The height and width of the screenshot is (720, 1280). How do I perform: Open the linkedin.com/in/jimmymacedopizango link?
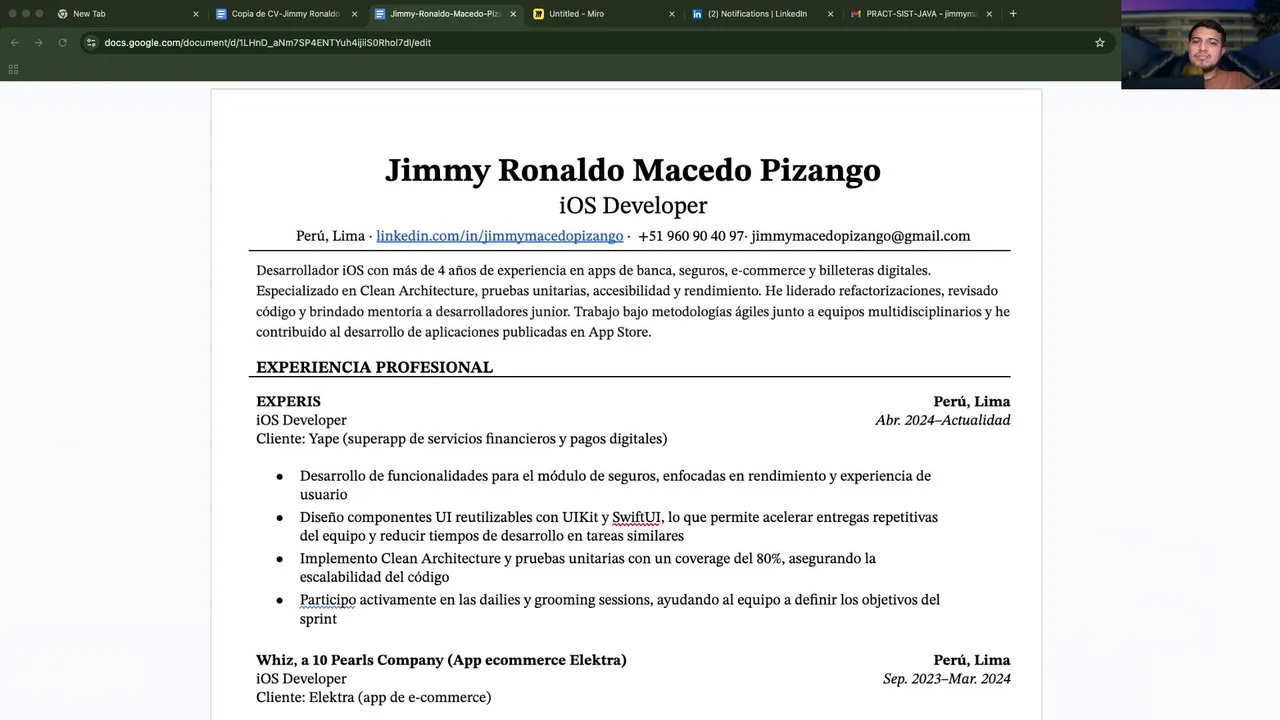(499, 236)
